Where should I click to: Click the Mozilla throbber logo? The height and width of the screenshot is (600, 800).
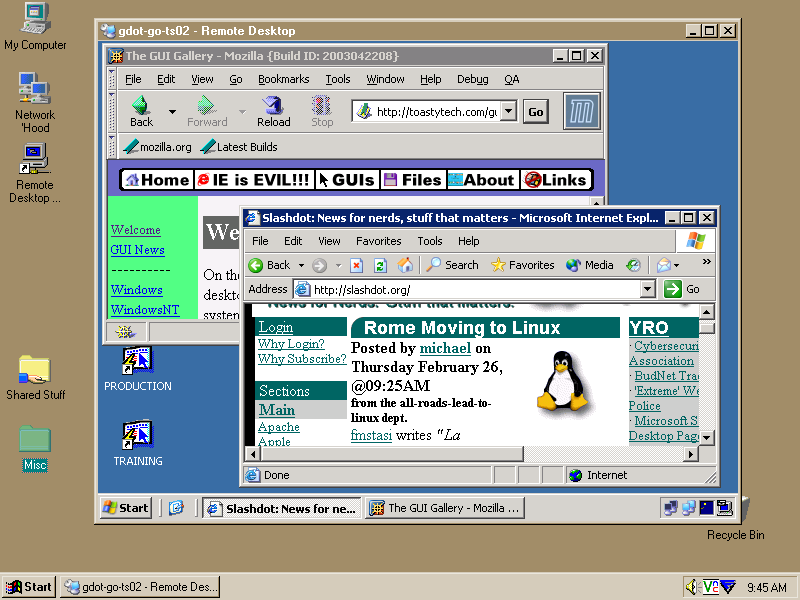point(582,111)
